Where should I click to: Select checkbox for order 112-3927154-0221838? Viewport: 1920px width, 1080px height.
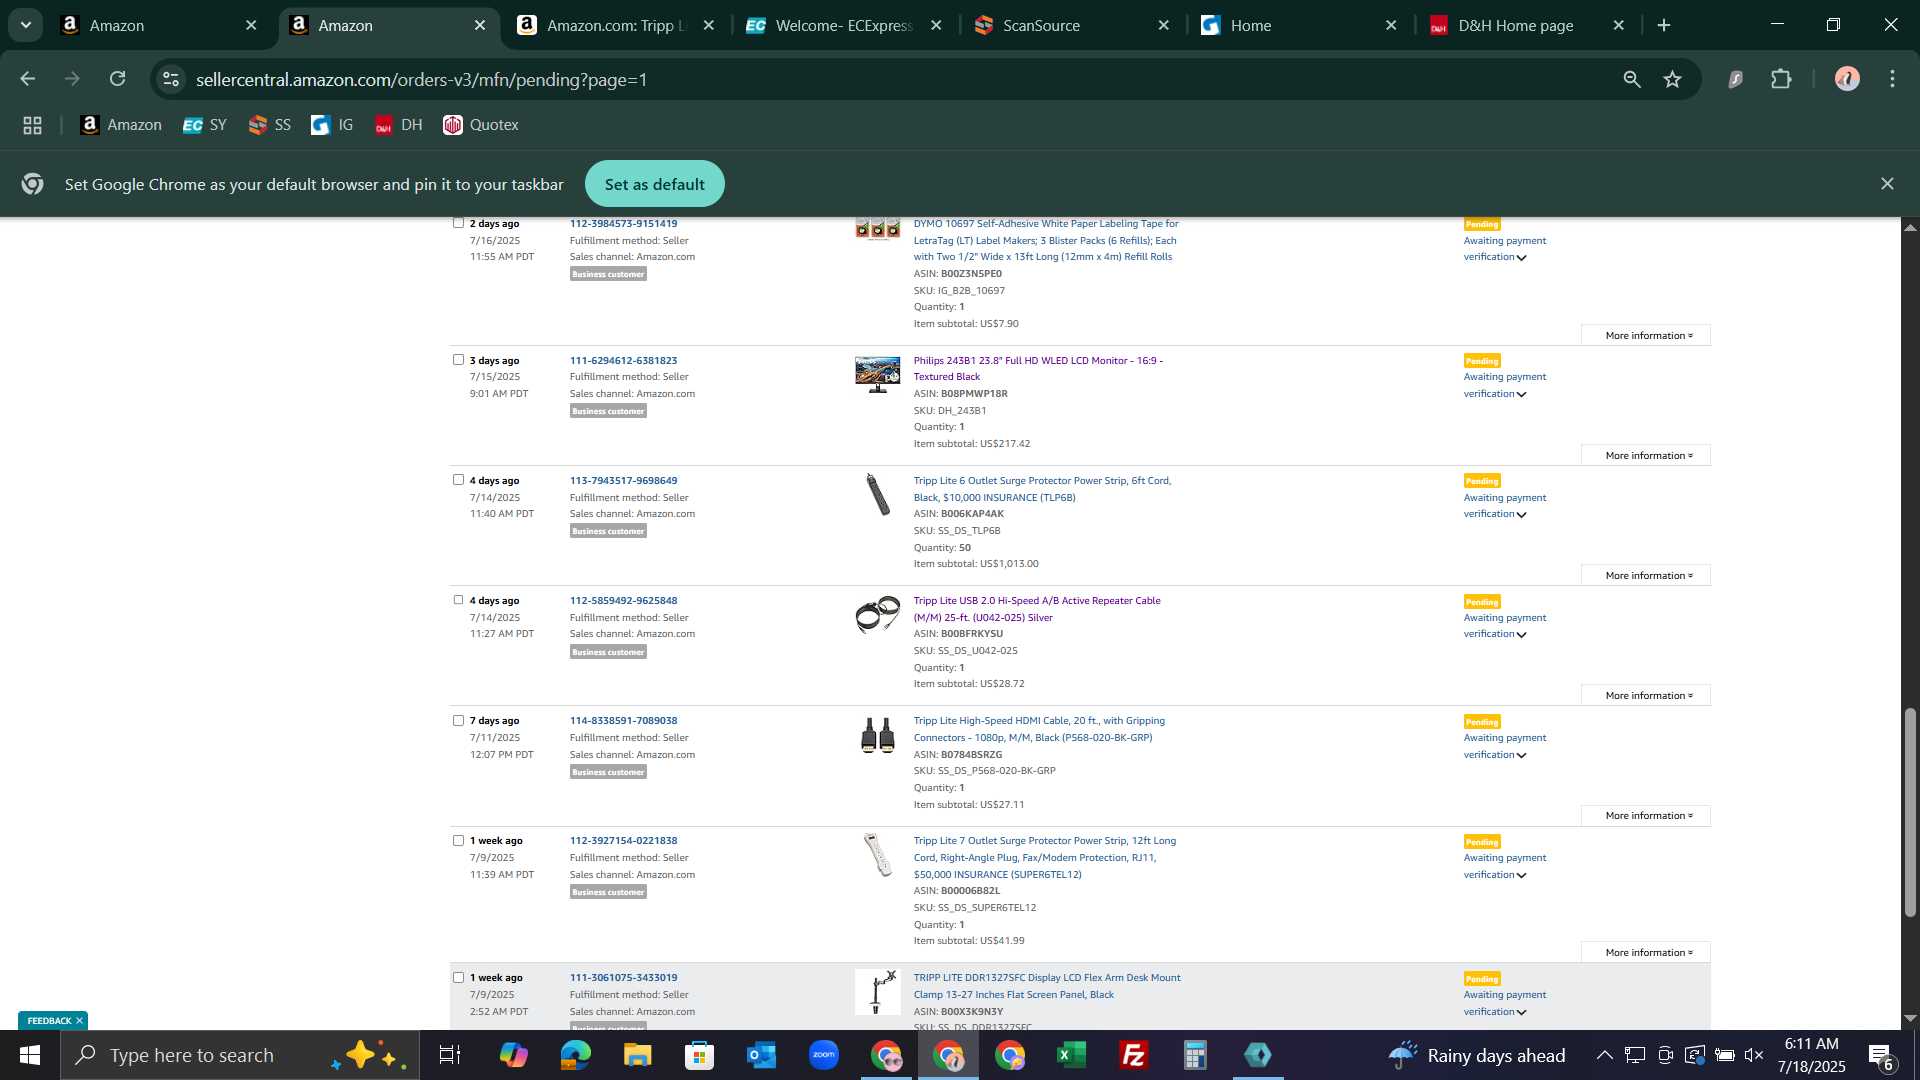[458, 840]
